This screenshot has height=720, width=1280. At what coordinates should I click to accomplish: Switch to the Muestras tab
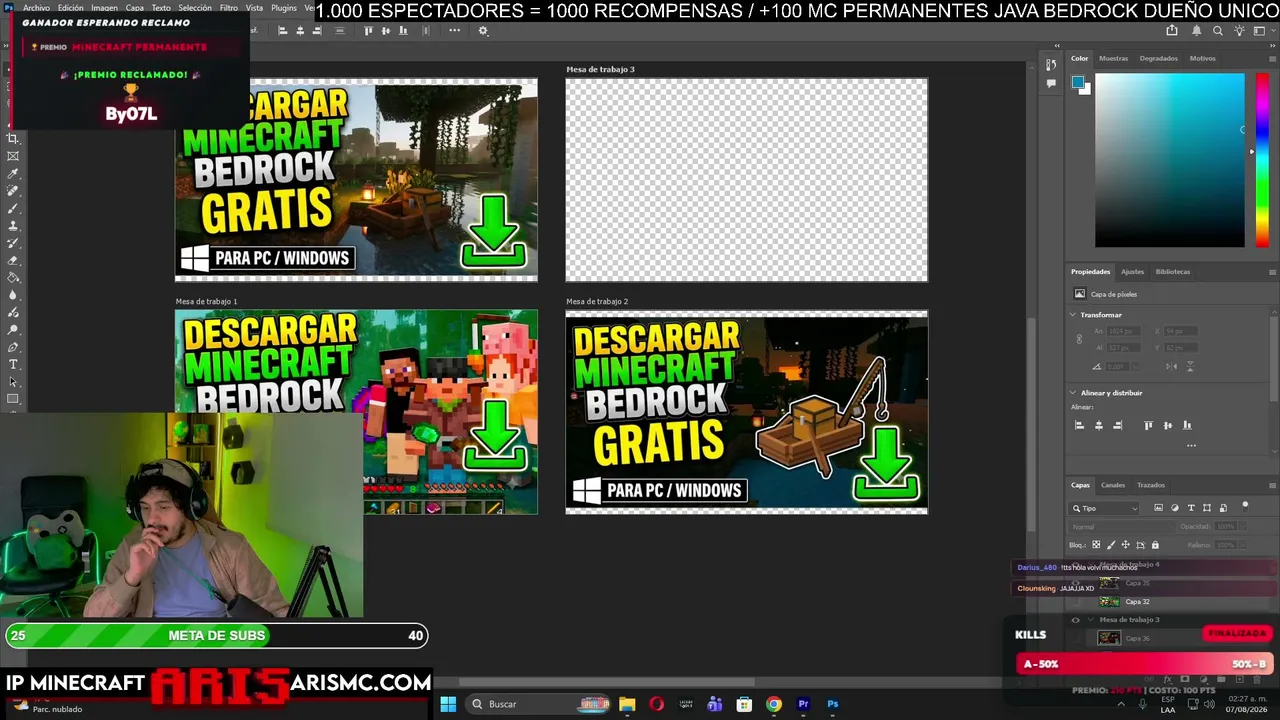(x=1113, y=58)
